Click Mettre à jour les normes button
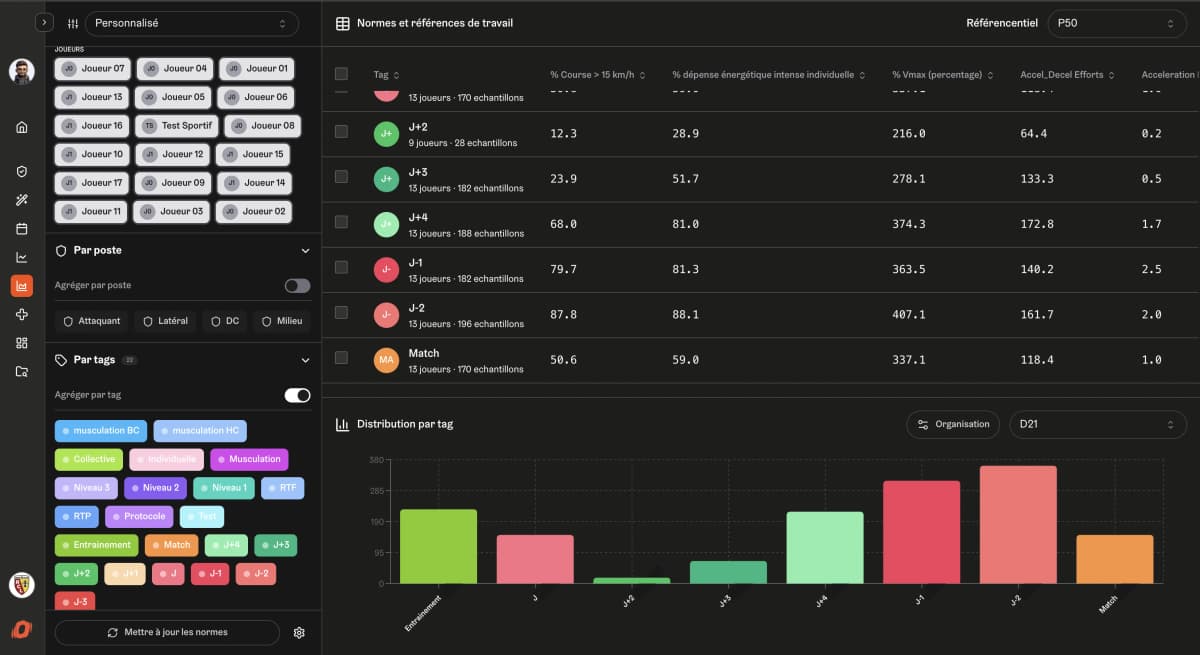The image size is (1200, 655). (x=167, y=633)
